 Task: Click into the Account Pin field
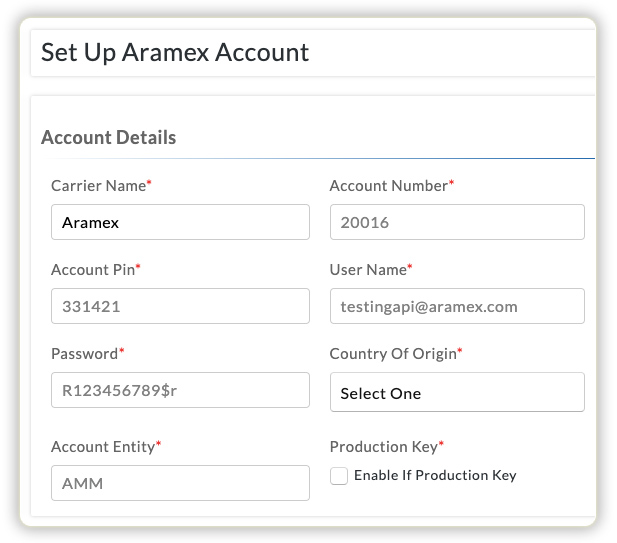(x=180, y=306)
